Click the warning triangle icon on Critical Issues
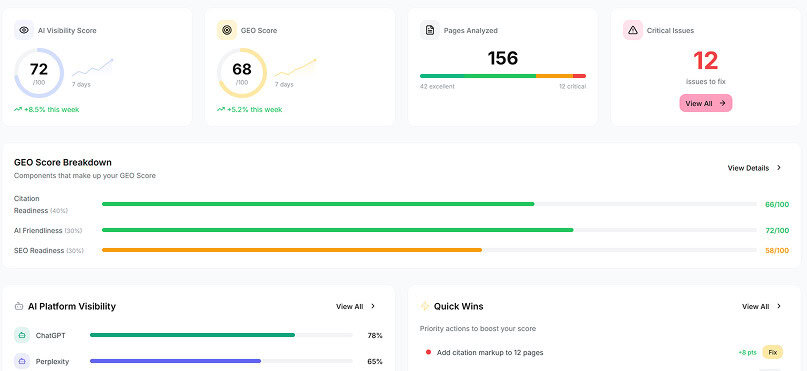 pyautogui.click(x=633, y=30)
